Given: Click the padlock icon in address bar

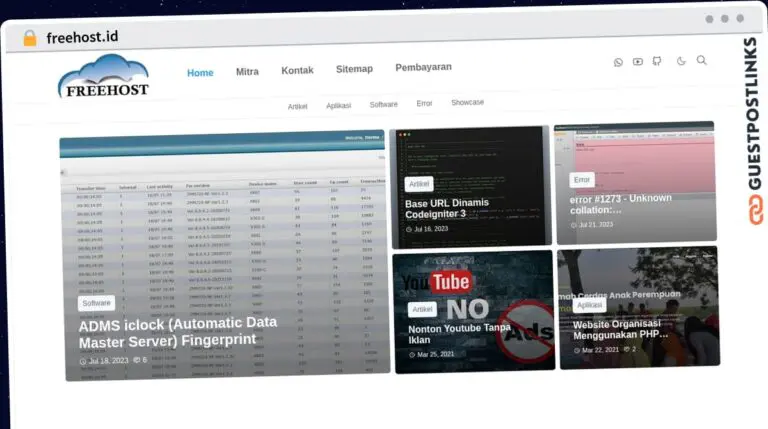Looking at the screenshot, I should click(x=30, y=37).
